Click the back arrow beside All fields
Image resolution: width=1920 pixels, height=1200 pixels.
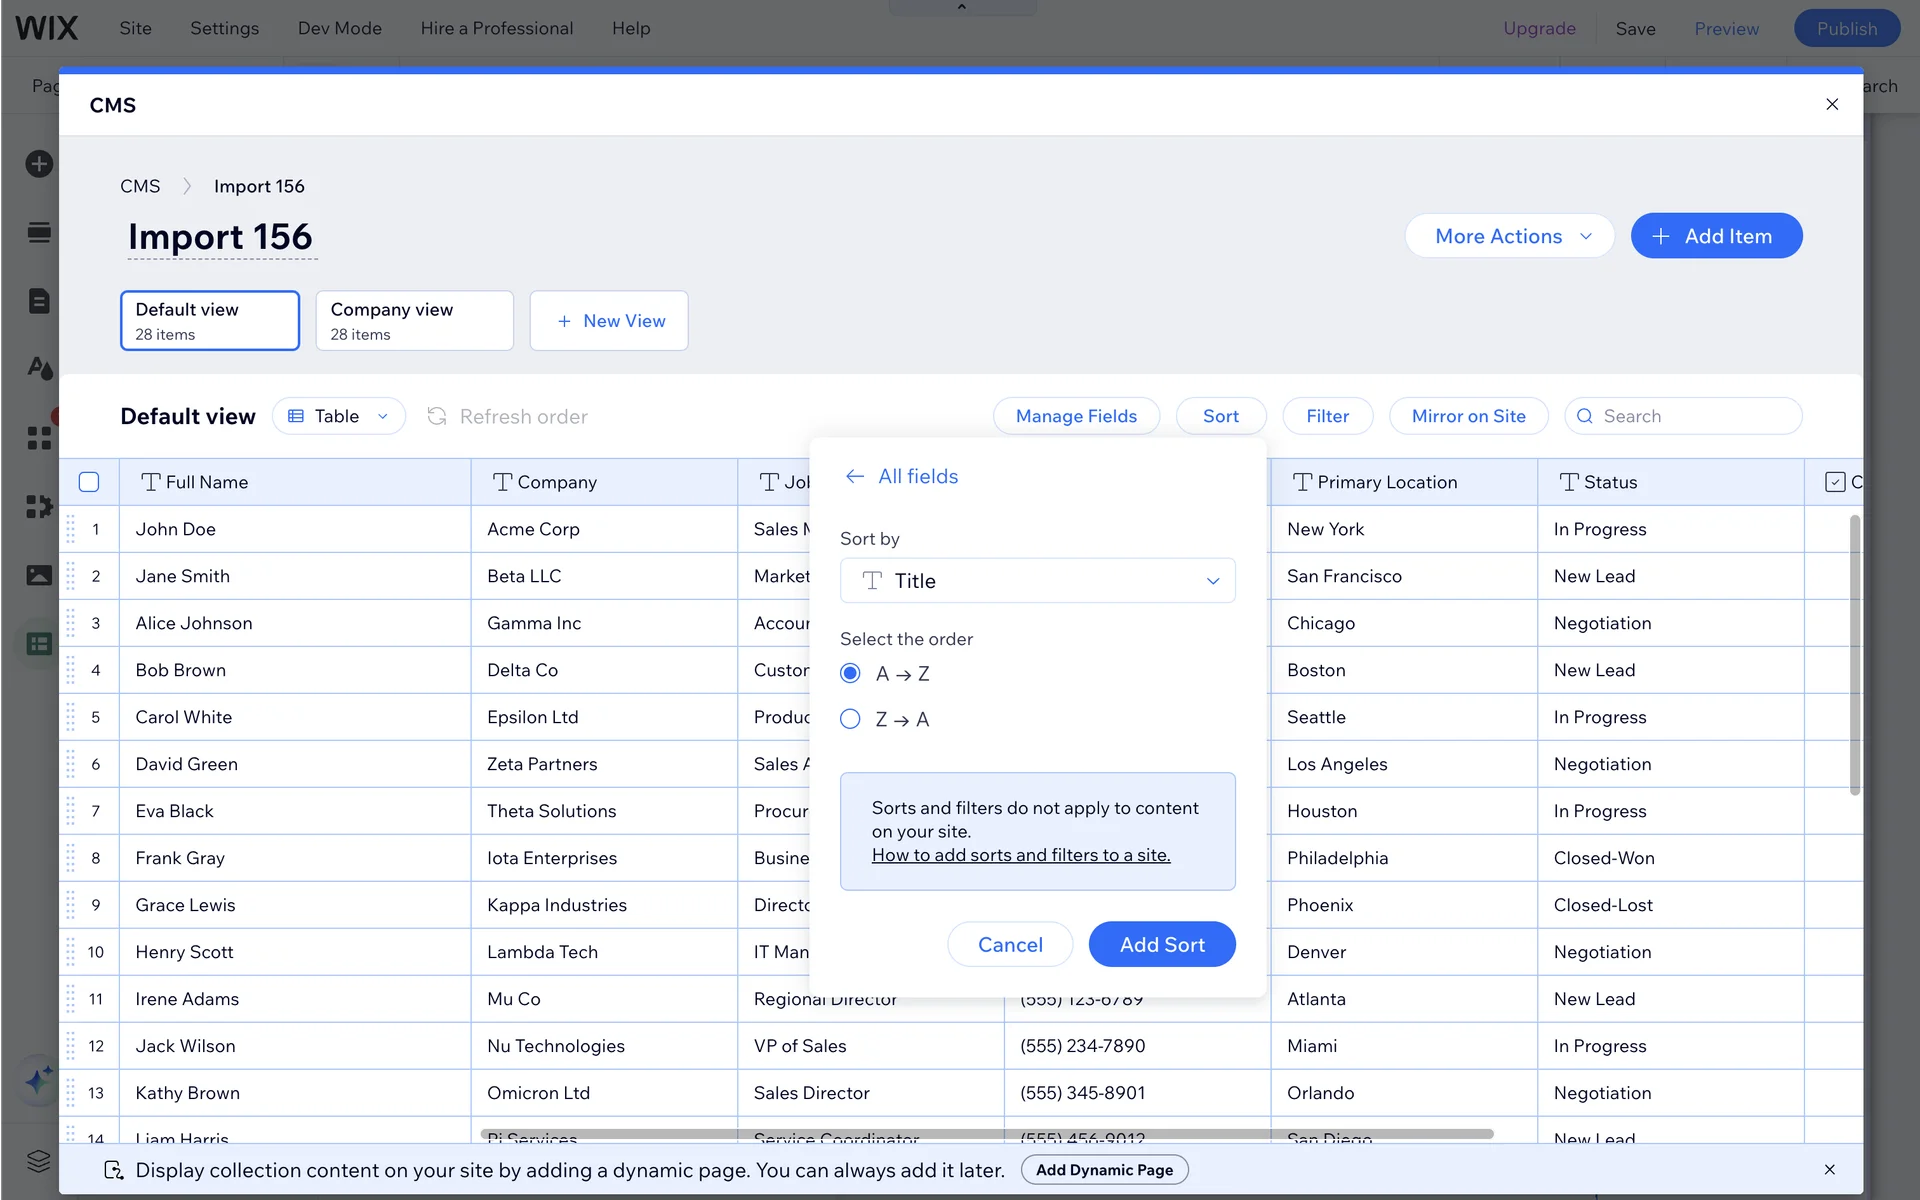click(x=854, y=476)
